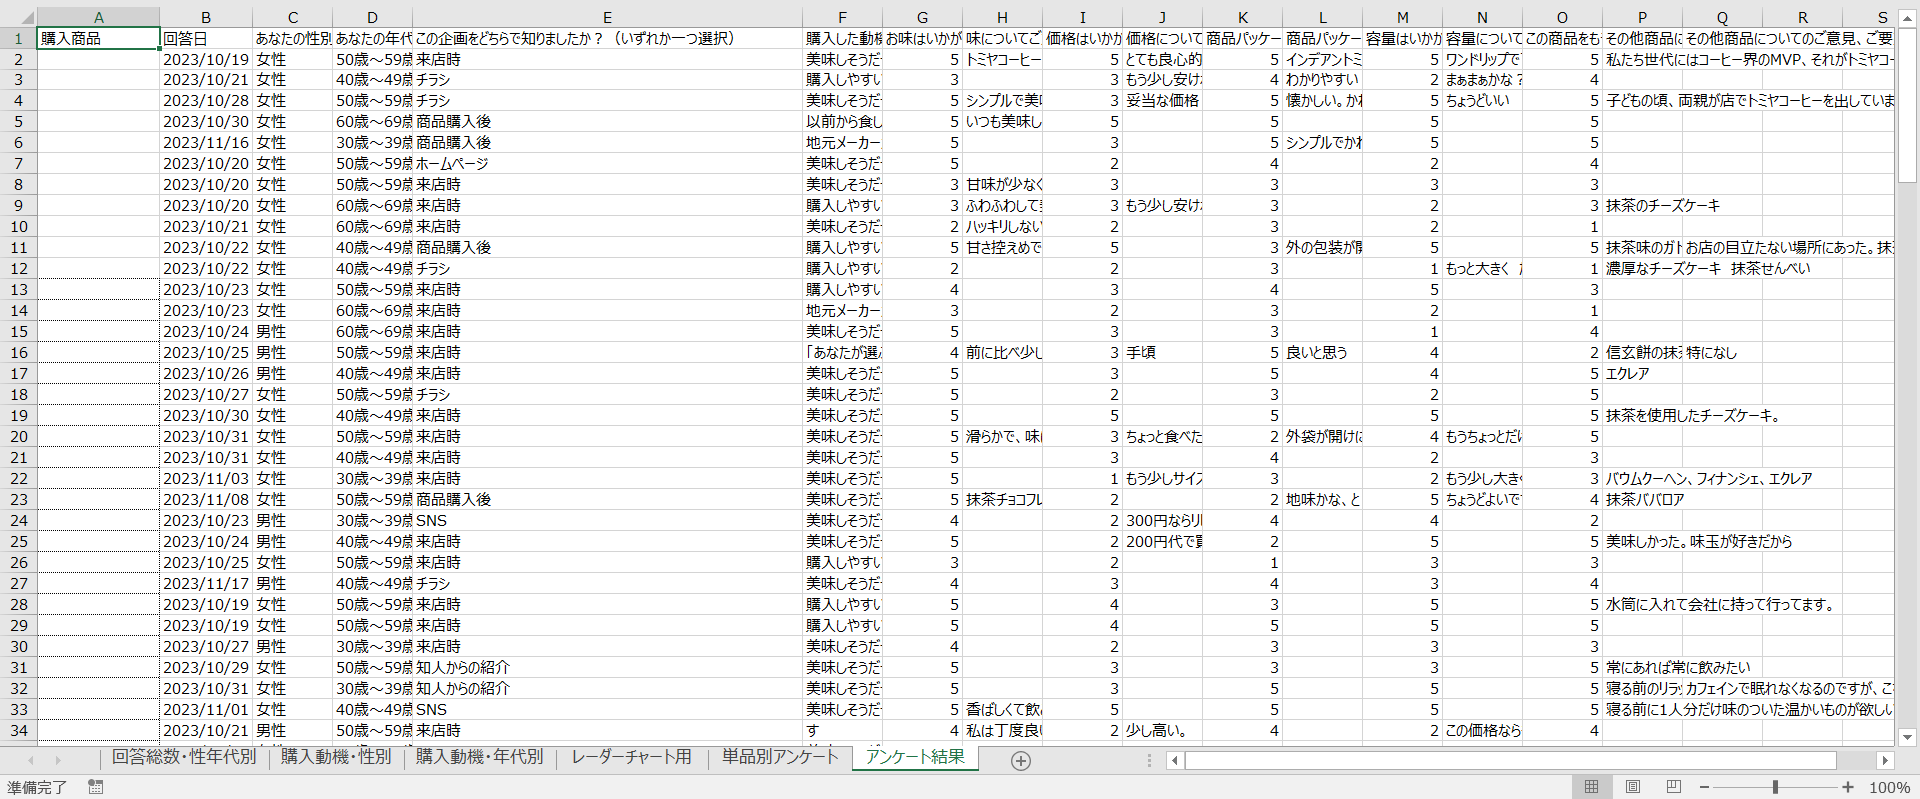Select the 30歳～39歳 cell in row 6
The height and width of the screenshot is (799, 1920).
[x=372, y=143]
